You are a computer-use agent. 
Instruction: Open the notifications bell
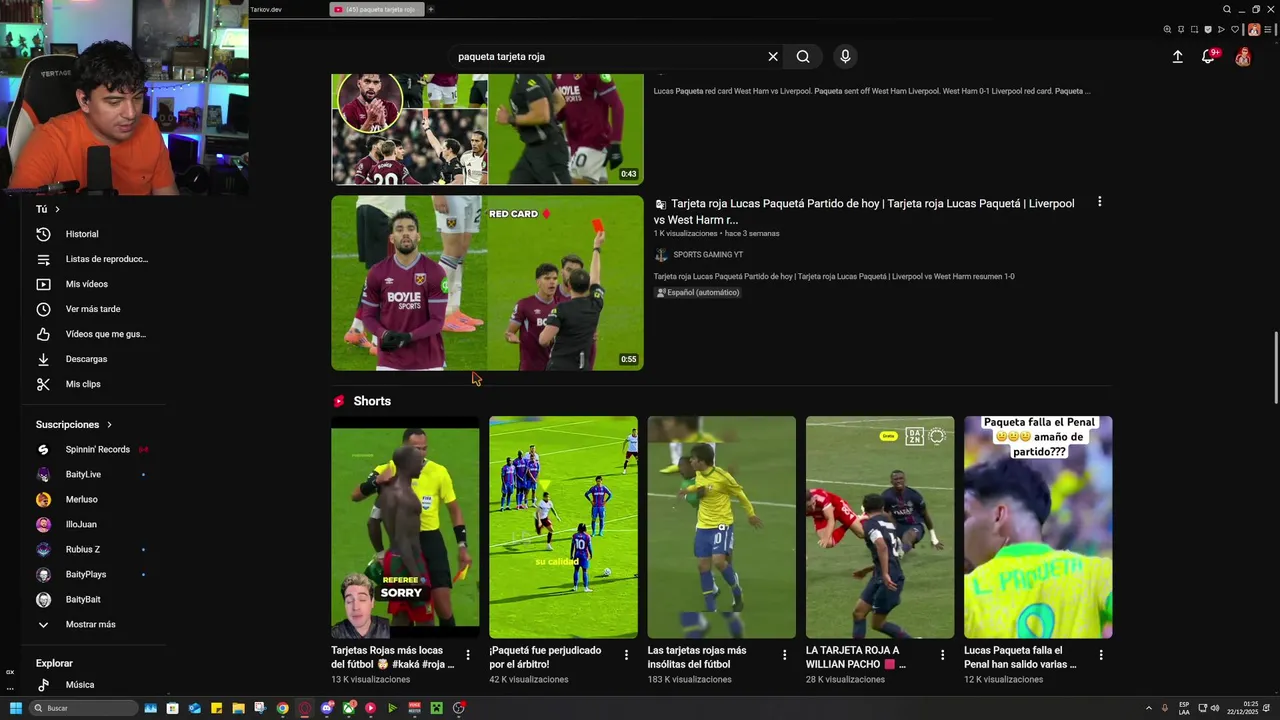pos(1208,57)
